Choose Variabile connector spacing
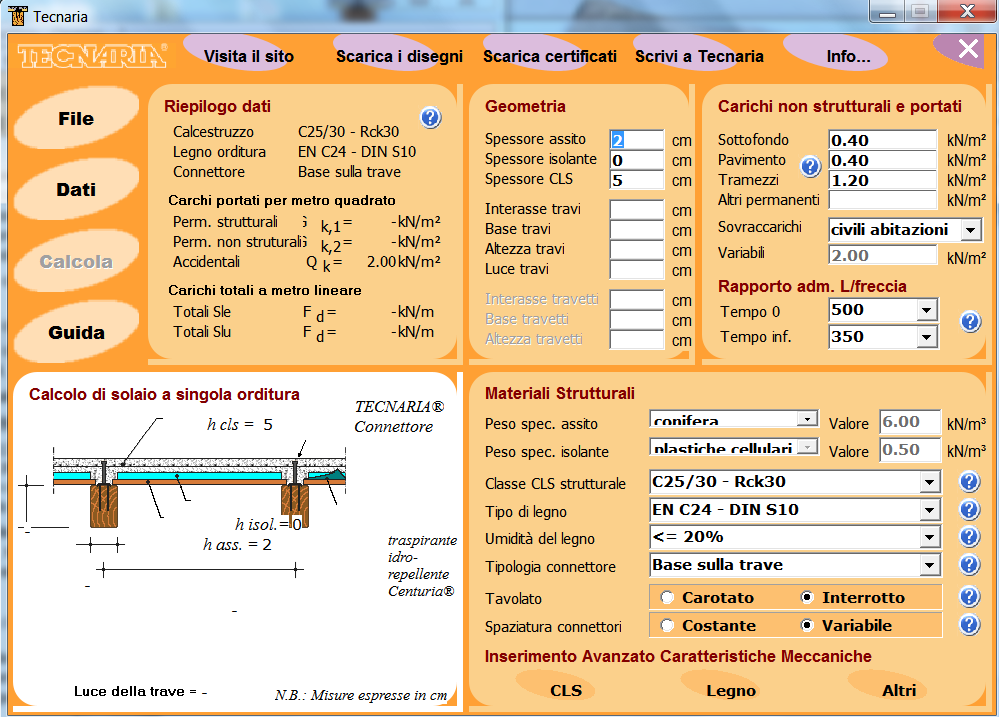 (x=807, y=626)
